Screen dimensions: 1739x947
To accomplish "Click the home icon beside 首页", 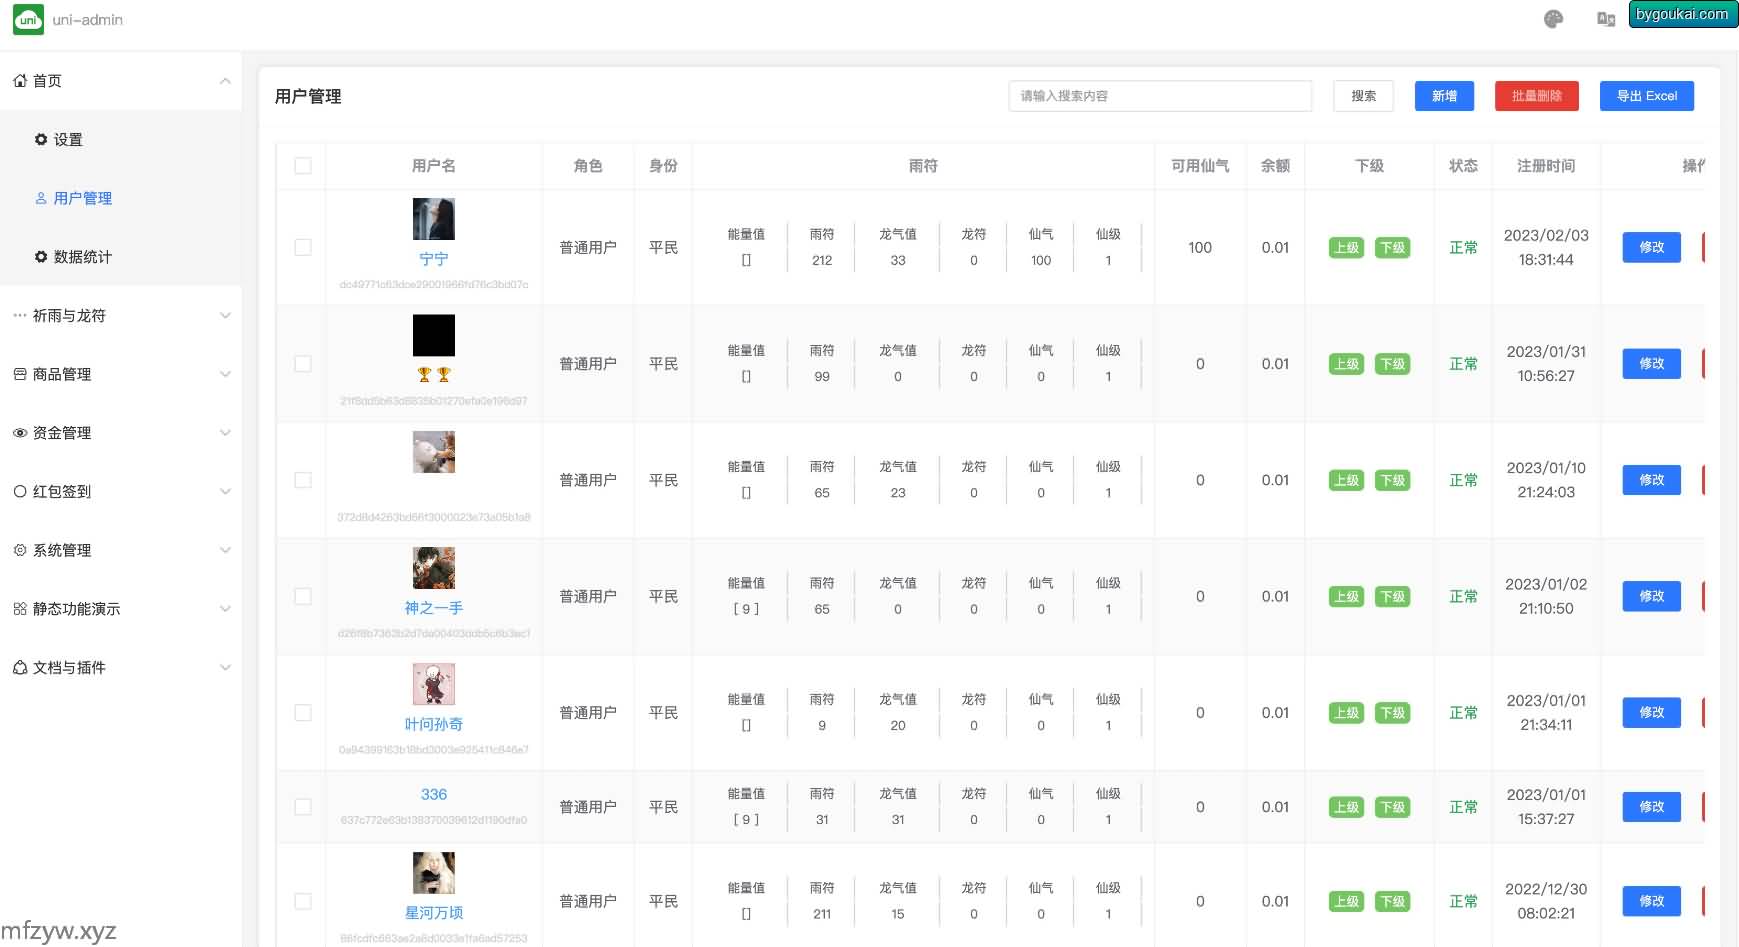I will coord(20,81).
